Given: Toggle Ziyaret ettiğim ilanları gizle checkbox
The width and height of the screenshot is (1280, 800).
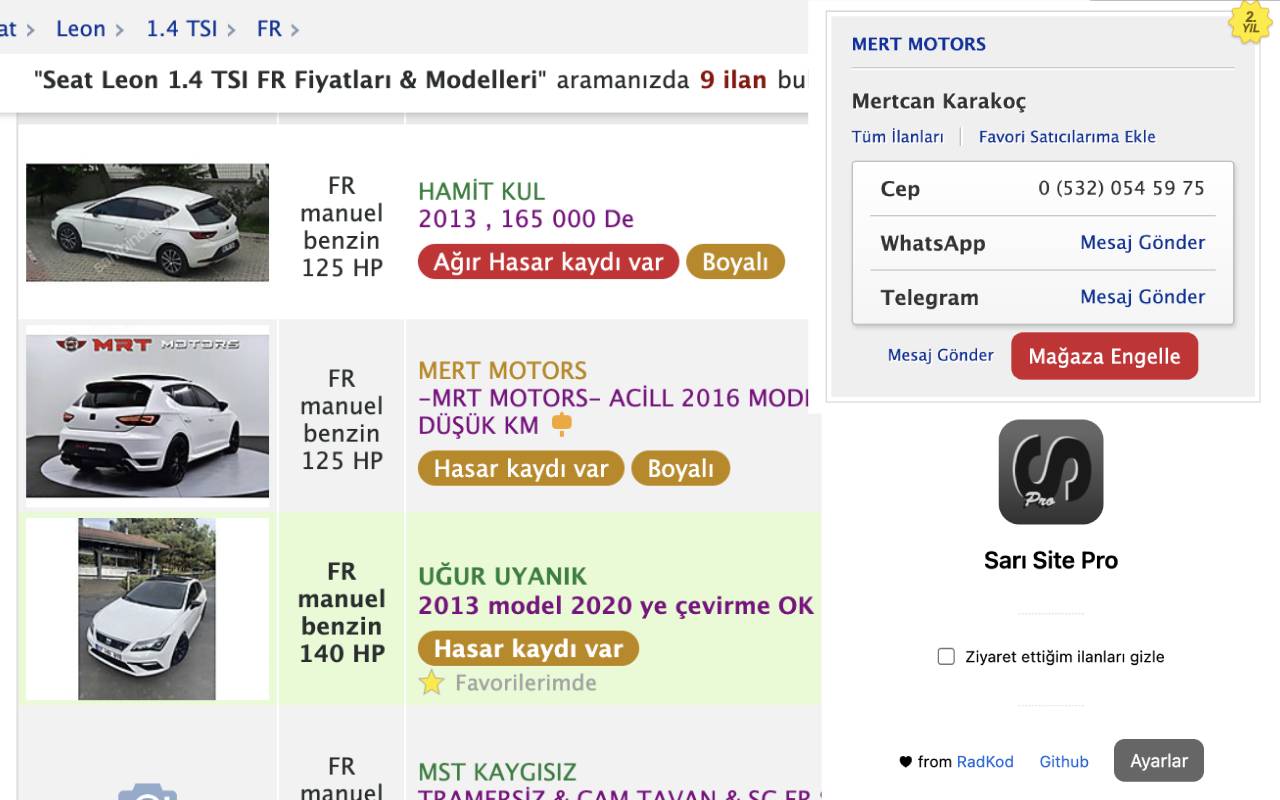Looking at the screenshot, I should (946, 657).
